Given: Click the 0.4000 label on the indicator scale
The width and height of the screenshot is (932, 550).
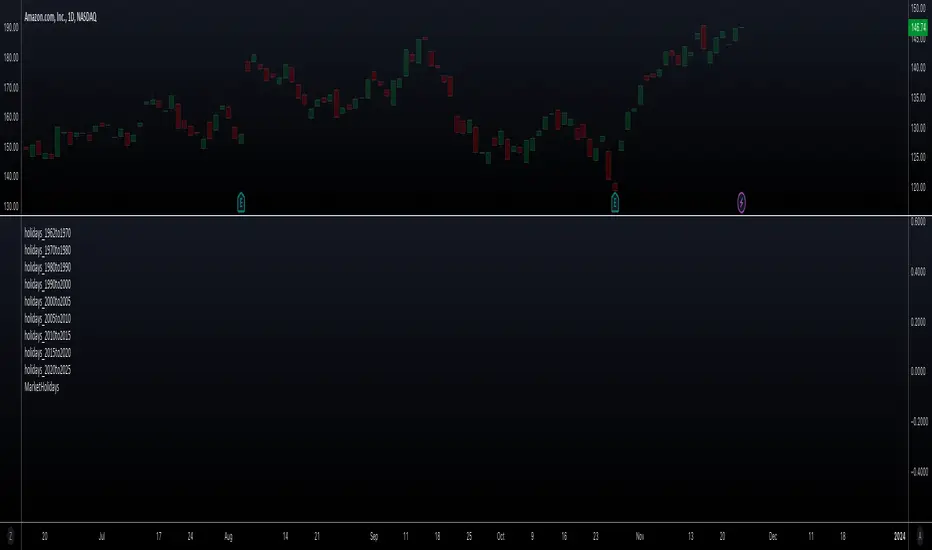Looking at the screenshot, I should [x=918, y=272].
